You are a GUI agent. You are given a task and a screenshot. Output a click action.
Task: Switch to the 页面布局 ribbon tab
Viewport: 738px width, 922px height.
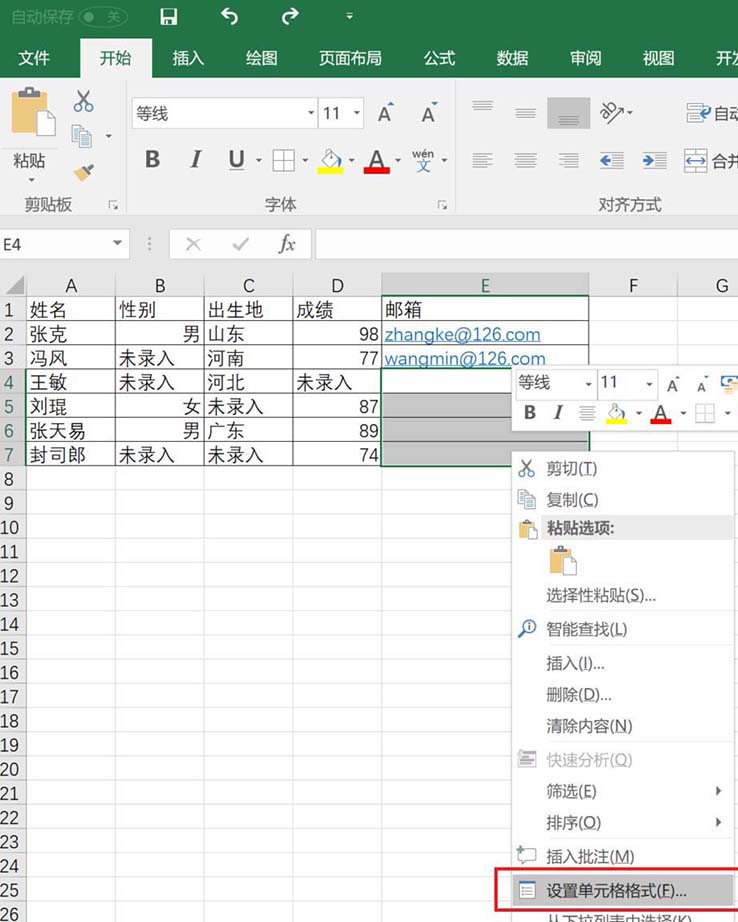350,58
